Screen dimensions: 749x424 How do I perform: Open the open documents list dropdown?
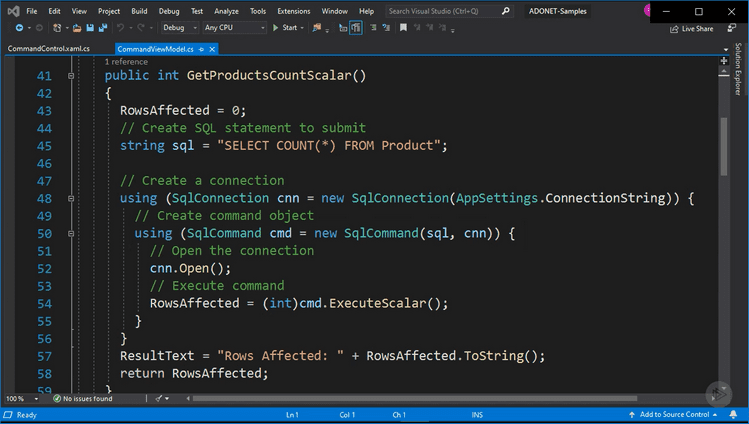pyautogui.click(x=726, y=49)
